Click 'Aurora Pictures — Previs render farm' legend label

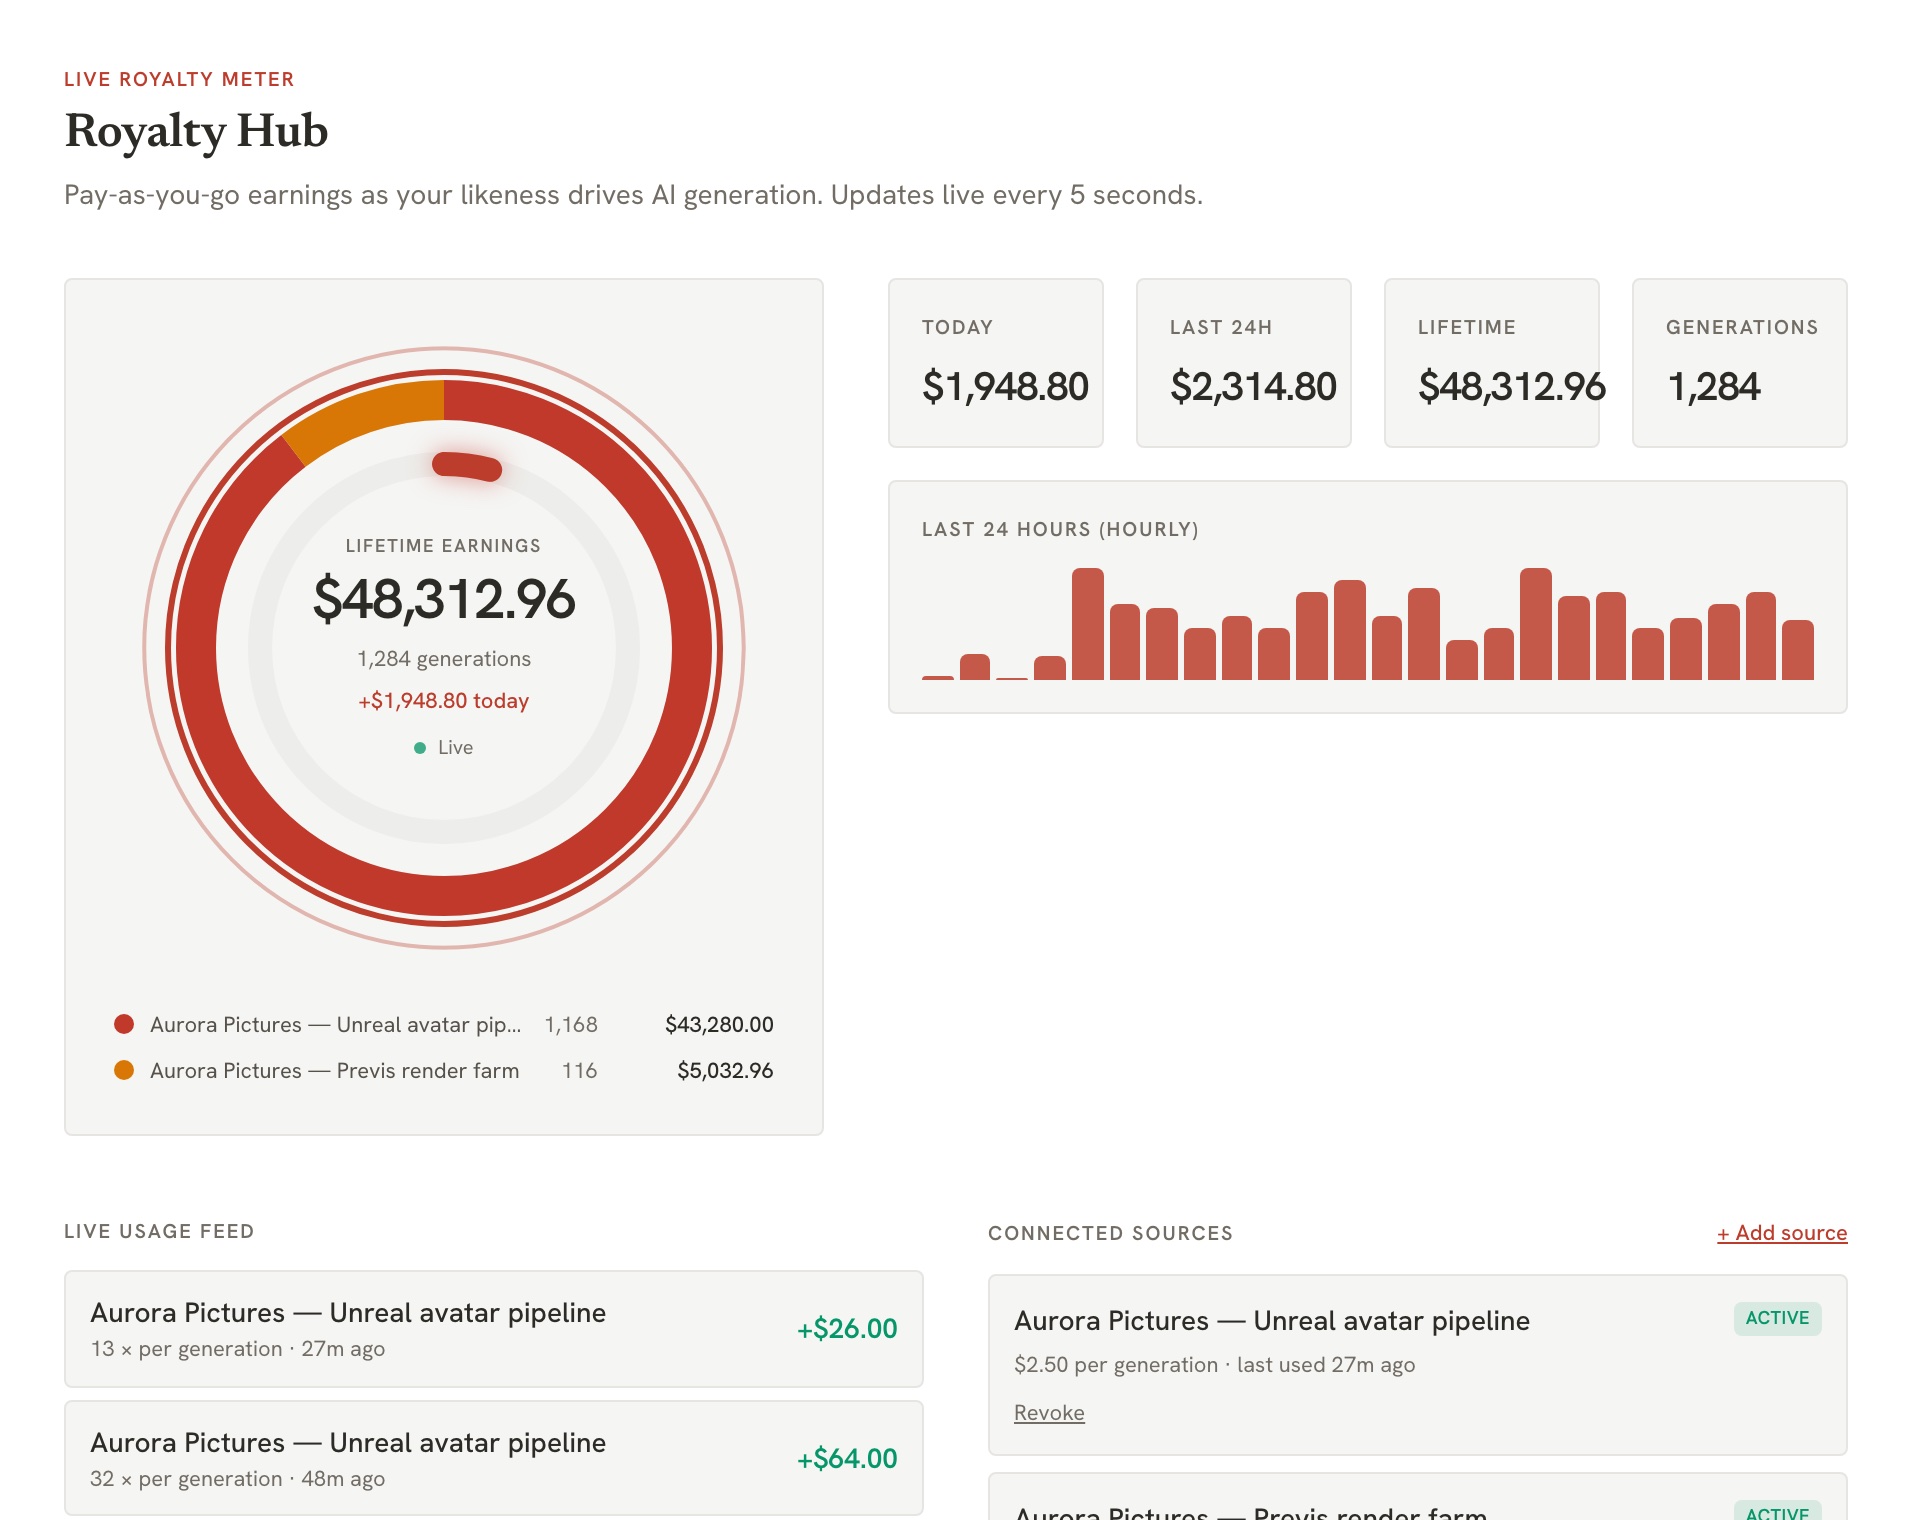coord(334,1070)
